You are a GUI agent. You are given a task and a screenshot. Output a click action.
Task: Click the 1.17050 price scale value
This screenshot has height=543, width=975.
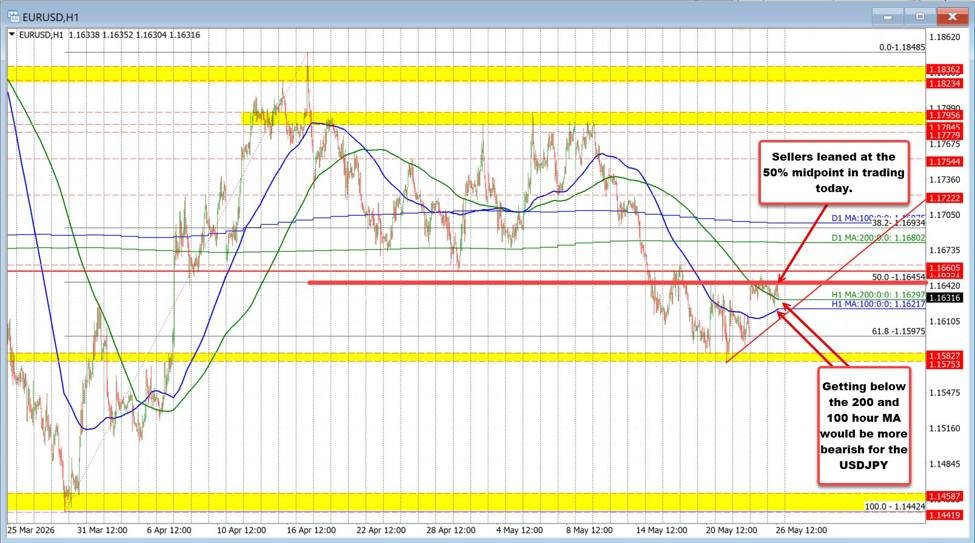point(945,215)
